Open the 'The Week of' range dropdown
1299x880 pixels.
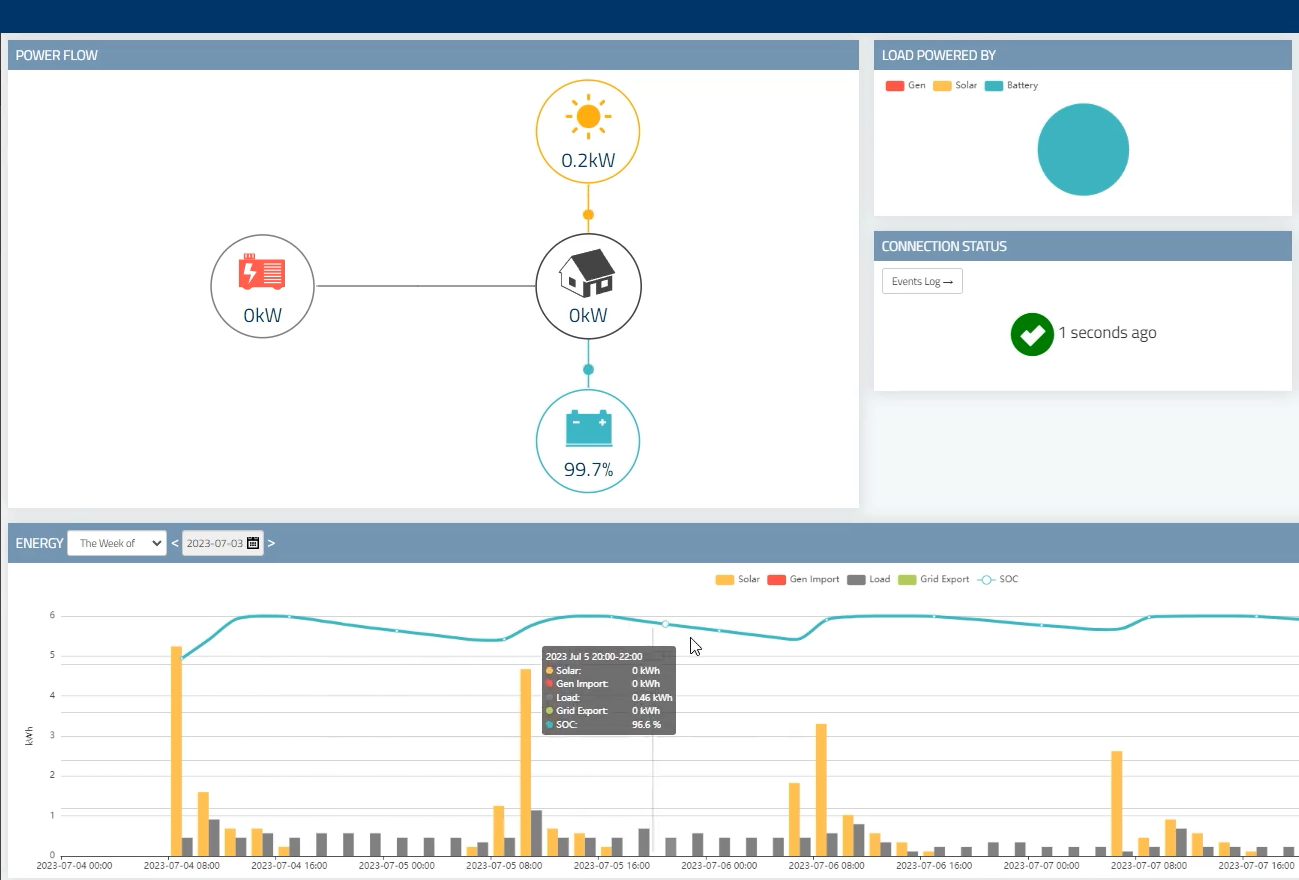tap(117, 543)
